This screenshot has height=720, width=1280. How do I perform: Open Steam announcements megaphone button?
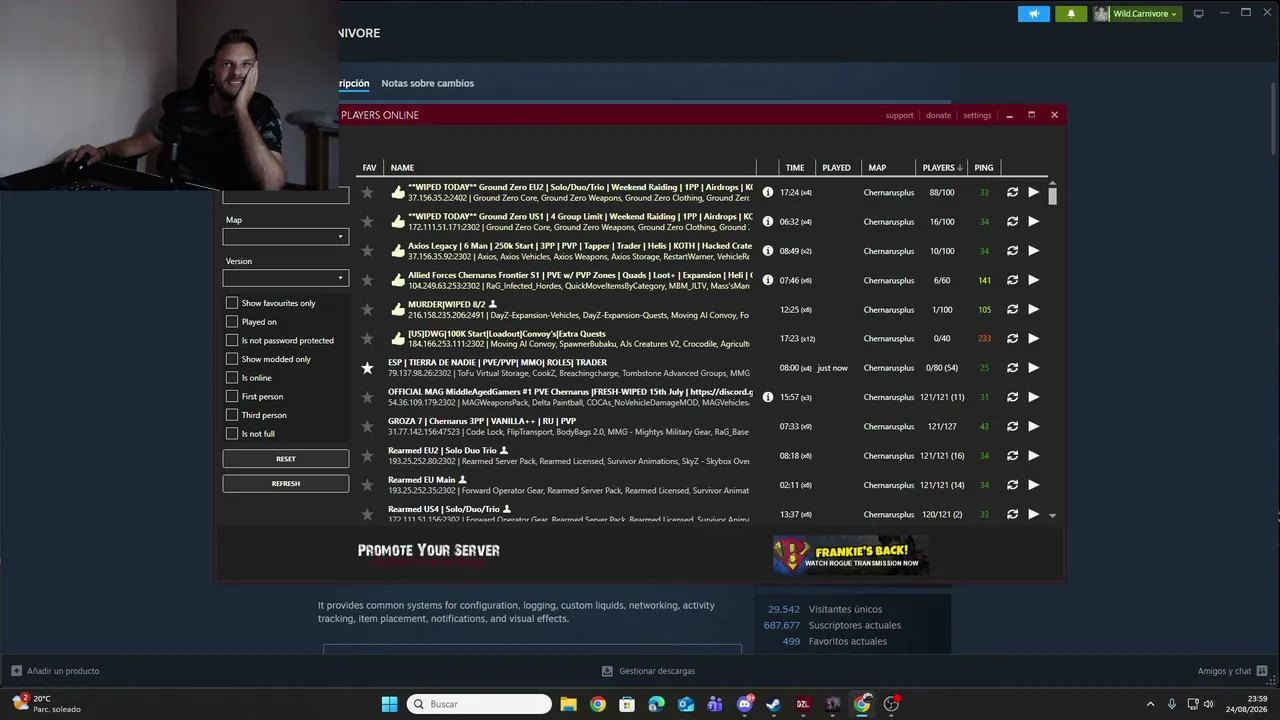[x=1034, y=14]
